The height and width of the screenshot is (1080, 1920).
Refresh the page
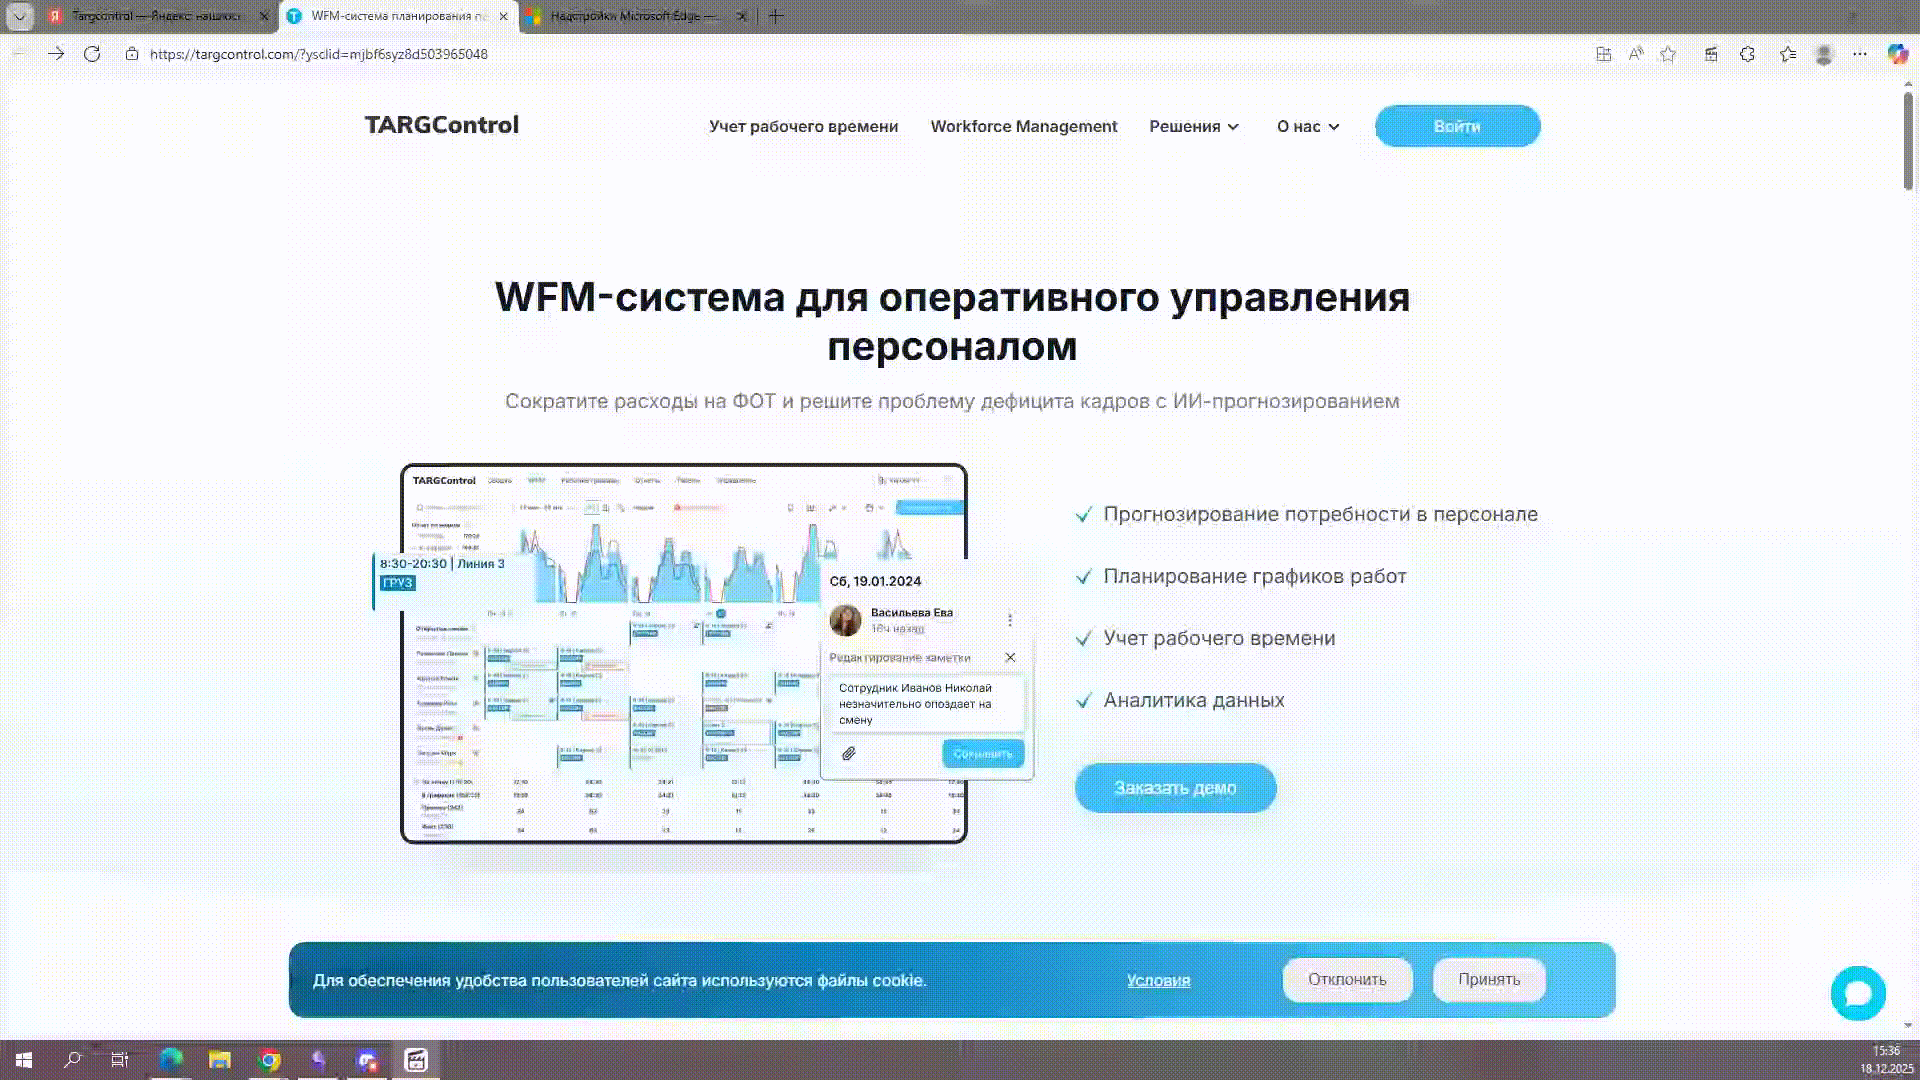(x=92, y=54)
